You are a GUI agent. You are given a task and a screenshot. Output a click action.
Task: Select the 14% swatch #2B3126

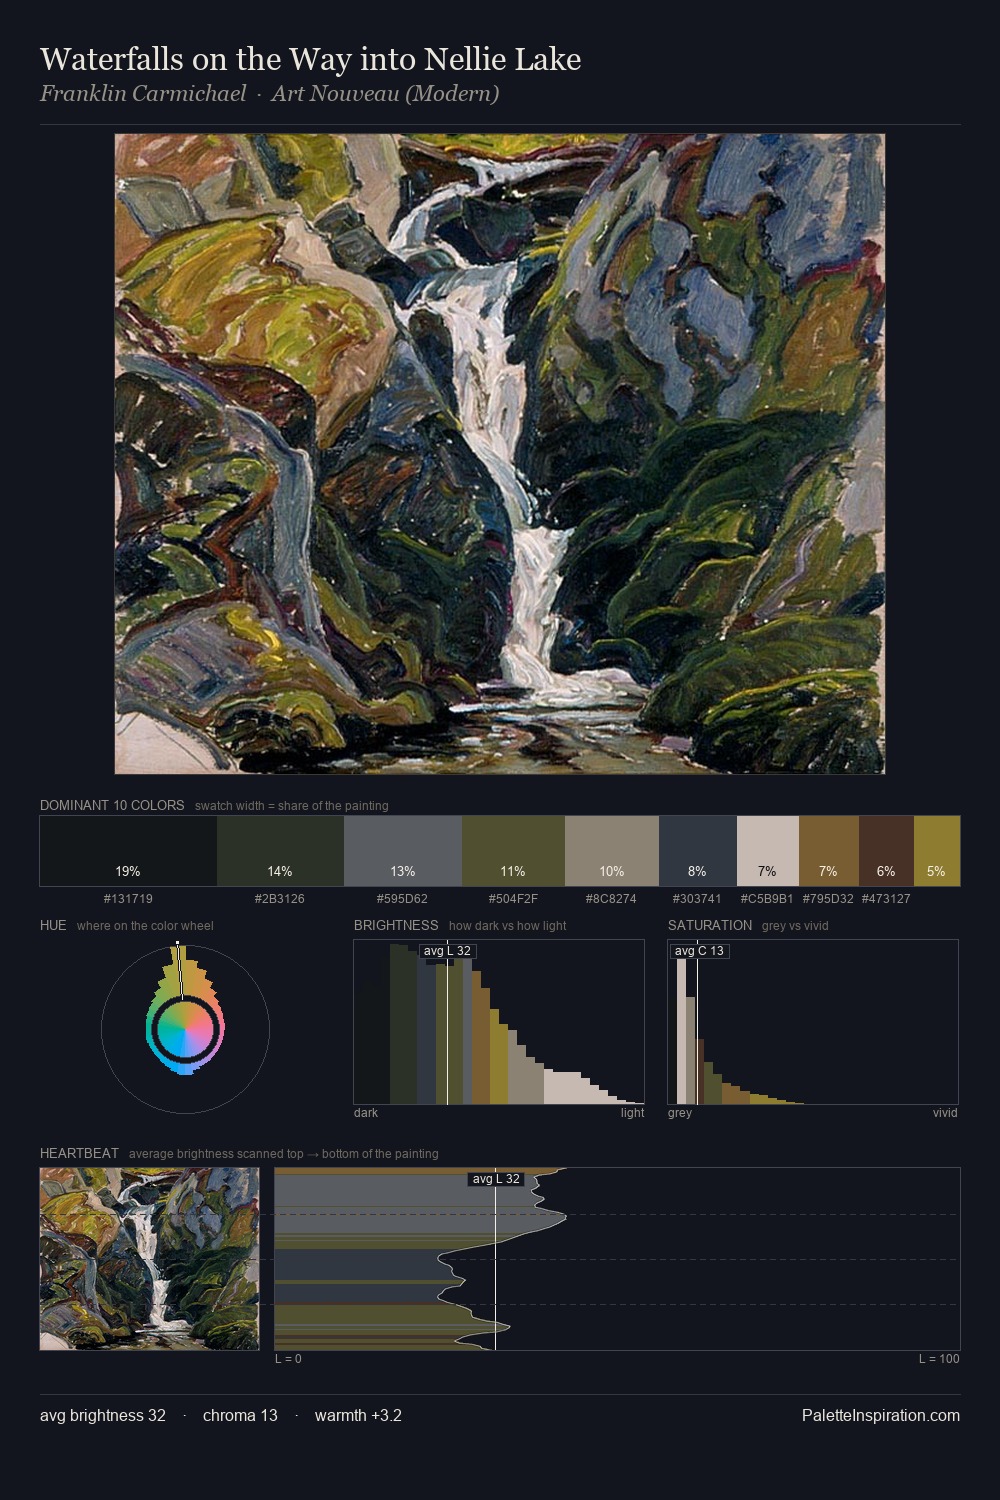point(280,851)
